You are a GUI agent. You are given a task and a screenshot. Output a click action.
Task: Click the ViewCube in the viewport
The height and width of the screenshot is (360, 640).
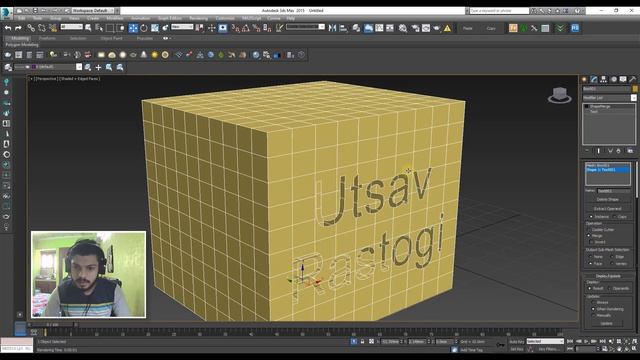point(560,95)
